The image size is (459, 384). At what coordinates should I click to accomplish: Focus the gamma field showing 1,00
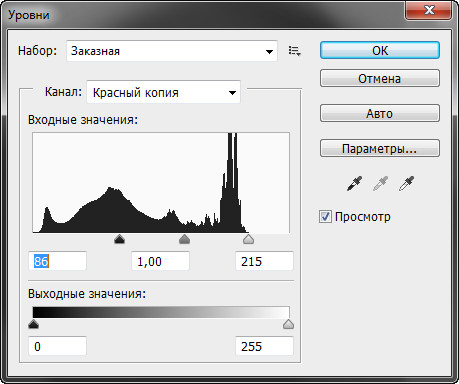click(x=160, y=261)
